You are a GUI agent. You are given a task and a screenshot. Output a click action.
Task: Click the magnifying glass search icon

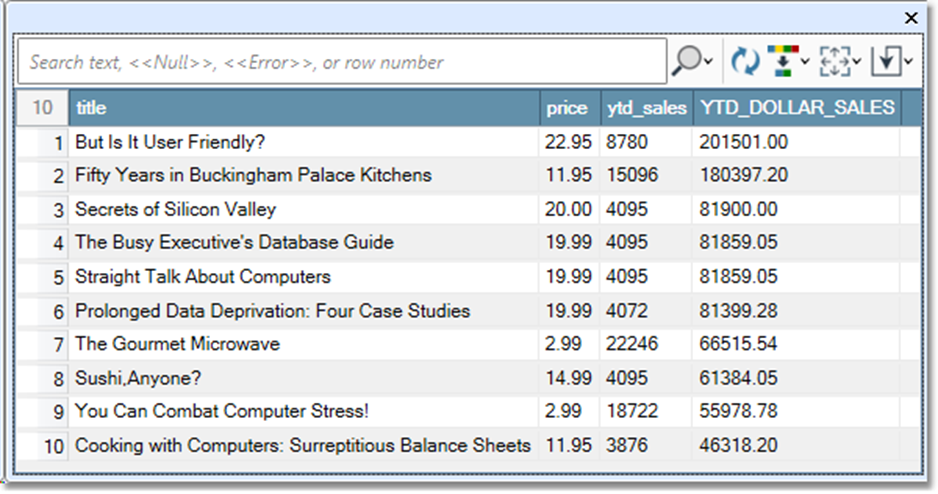(x=687, y=61)
